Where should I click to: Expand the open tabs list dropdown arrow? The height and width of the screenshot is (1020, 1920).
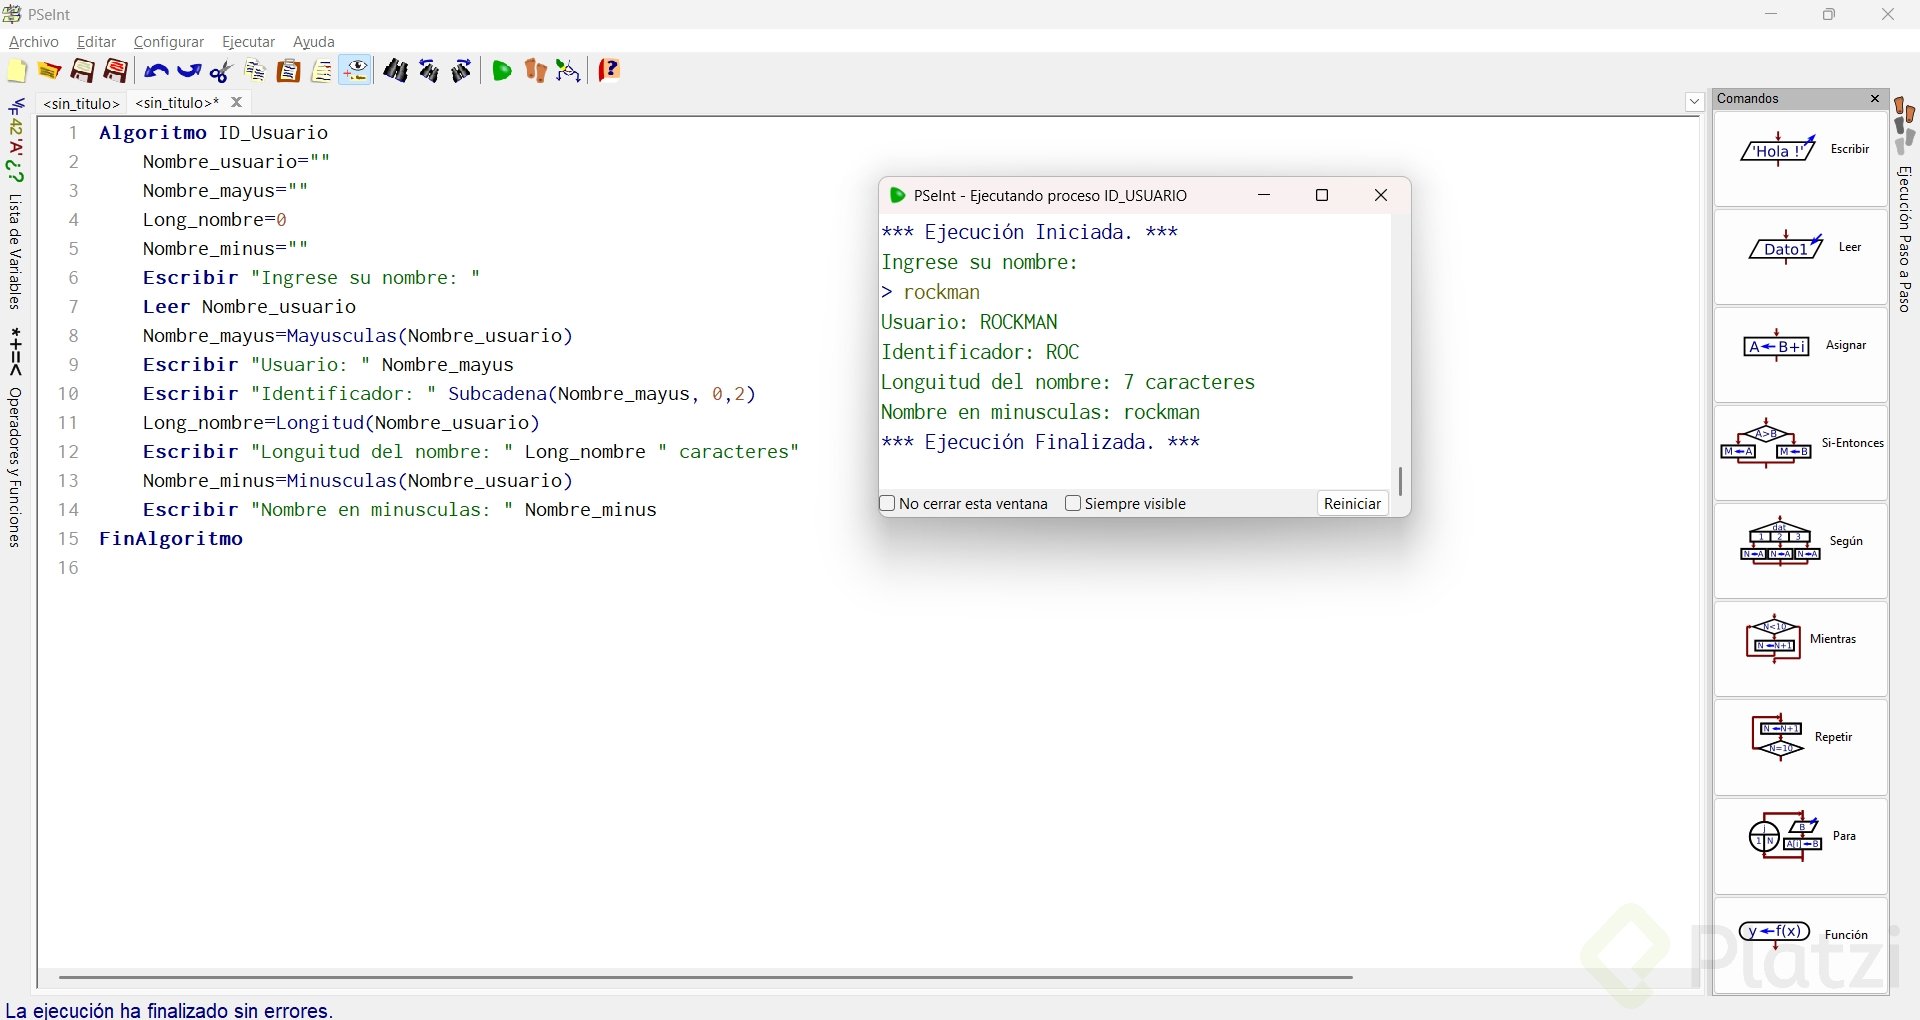(x=1694, y=102)
